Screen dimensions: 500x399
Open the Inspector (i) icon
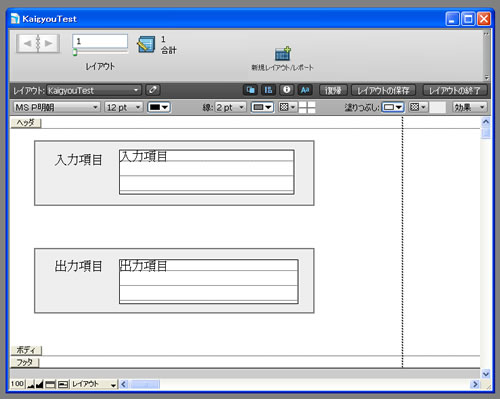[x=286, y=90]
